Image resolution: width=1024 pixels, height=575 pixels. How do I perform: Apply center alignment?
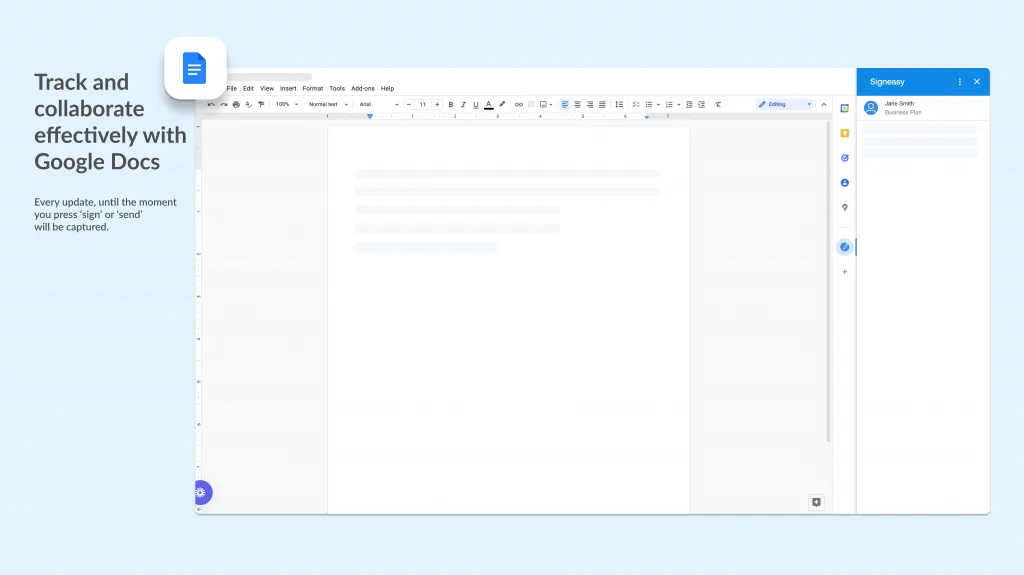click(x=577, y=105)
